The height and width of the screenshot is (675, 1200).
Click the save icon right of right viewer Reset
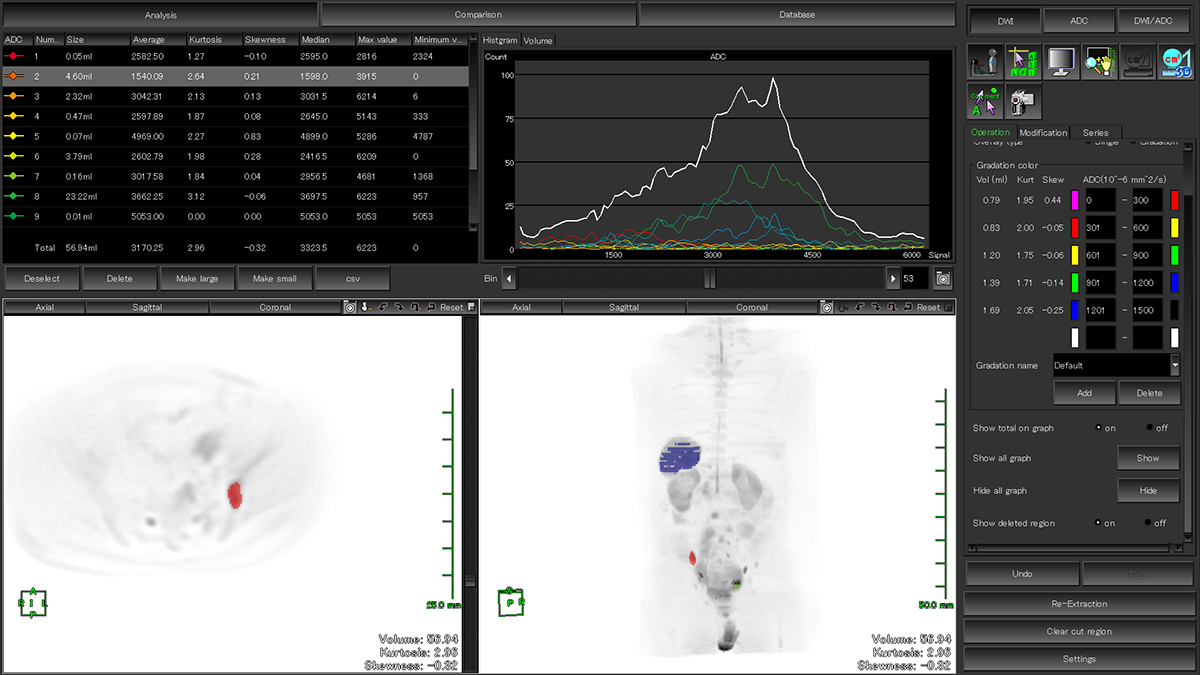pyautogui.click(x=947, y=307)
